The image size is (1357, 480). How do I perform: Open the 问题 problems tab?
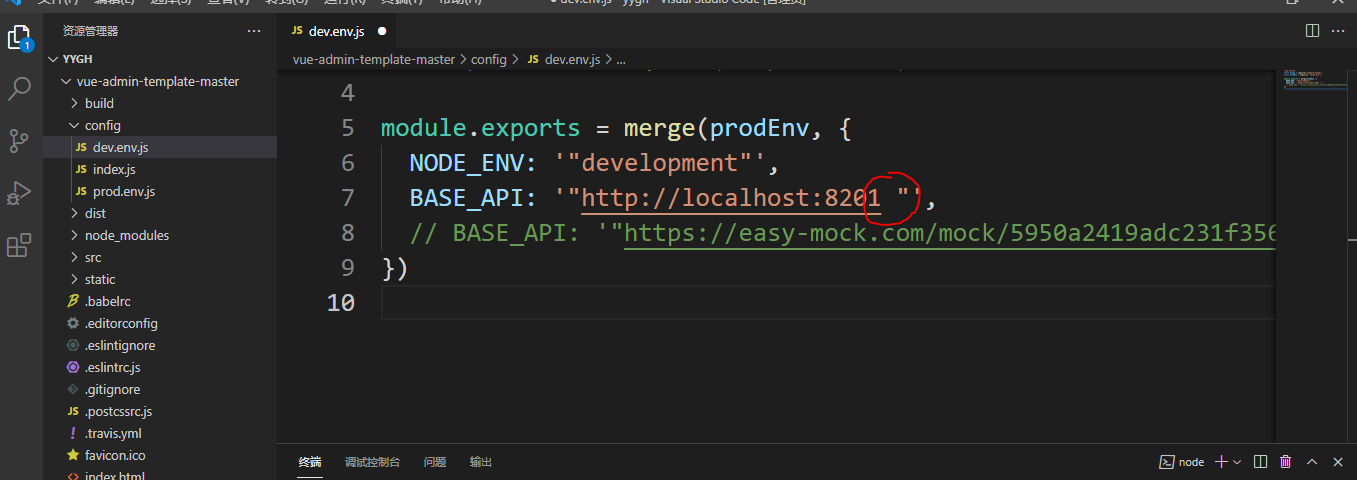pyautogui.click(x=435, y=462)
